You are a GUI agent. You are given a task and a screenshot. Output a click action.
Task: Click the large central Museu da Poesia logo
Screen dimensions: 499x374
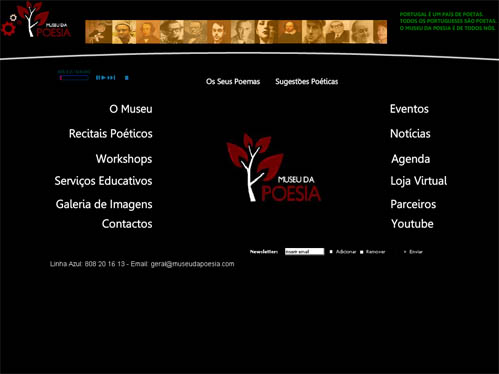tap(274, 168)
